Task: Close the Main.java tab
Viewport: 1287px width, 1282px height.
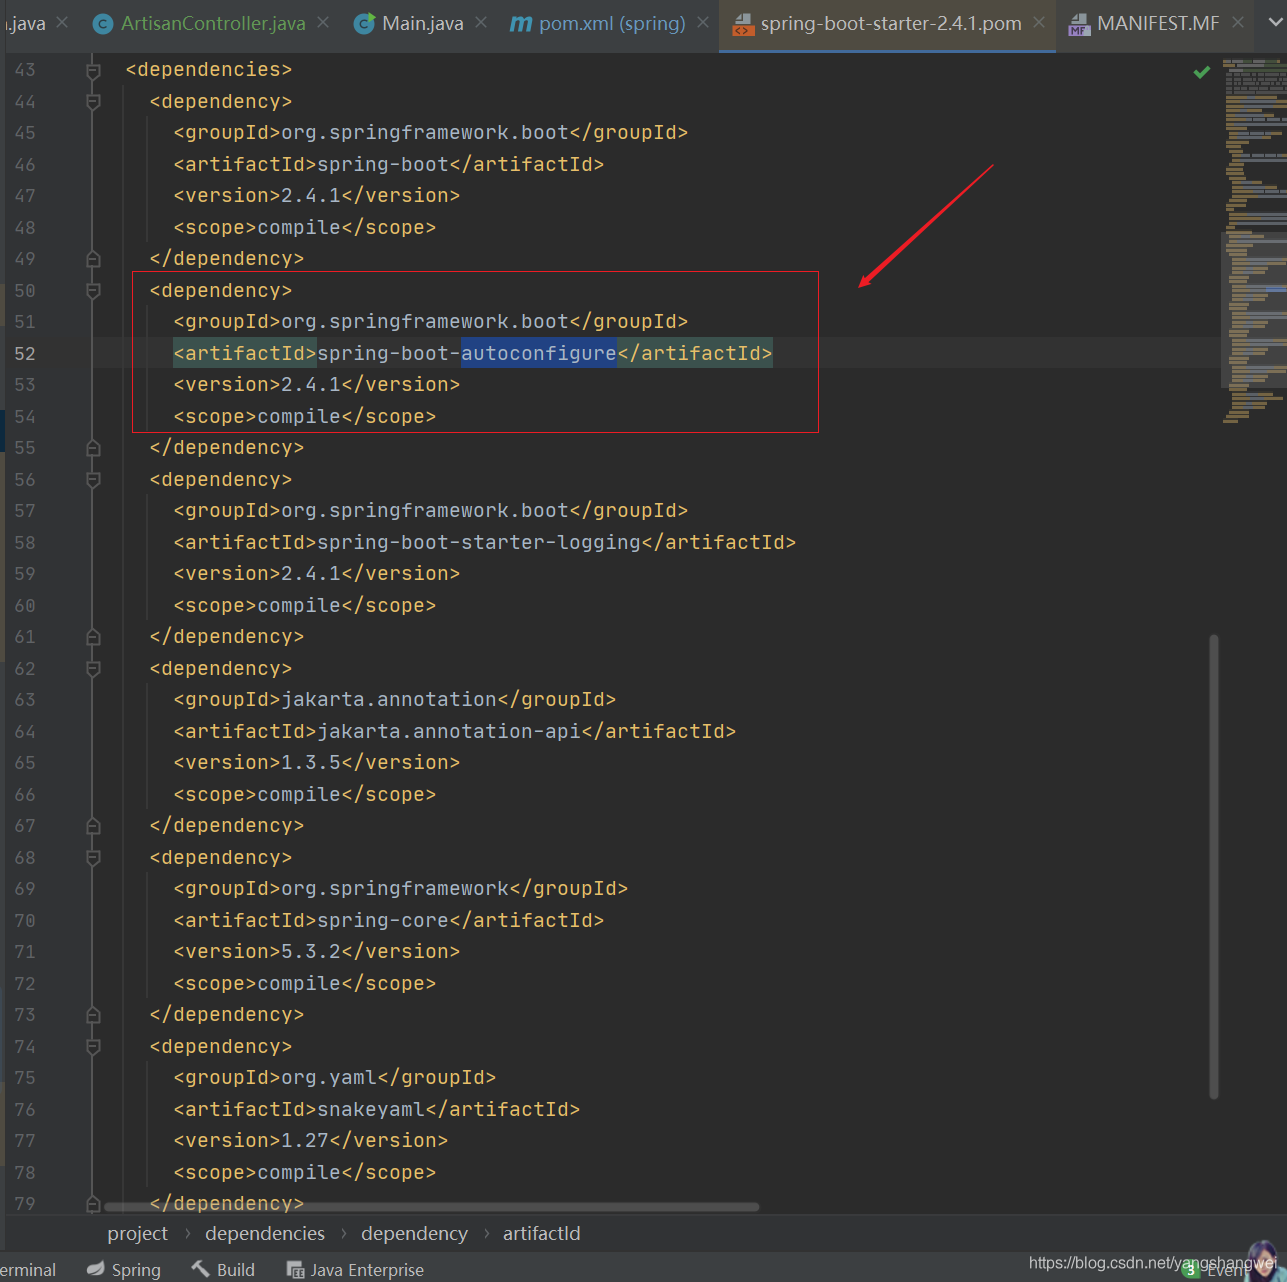Action: coord(481,22)
